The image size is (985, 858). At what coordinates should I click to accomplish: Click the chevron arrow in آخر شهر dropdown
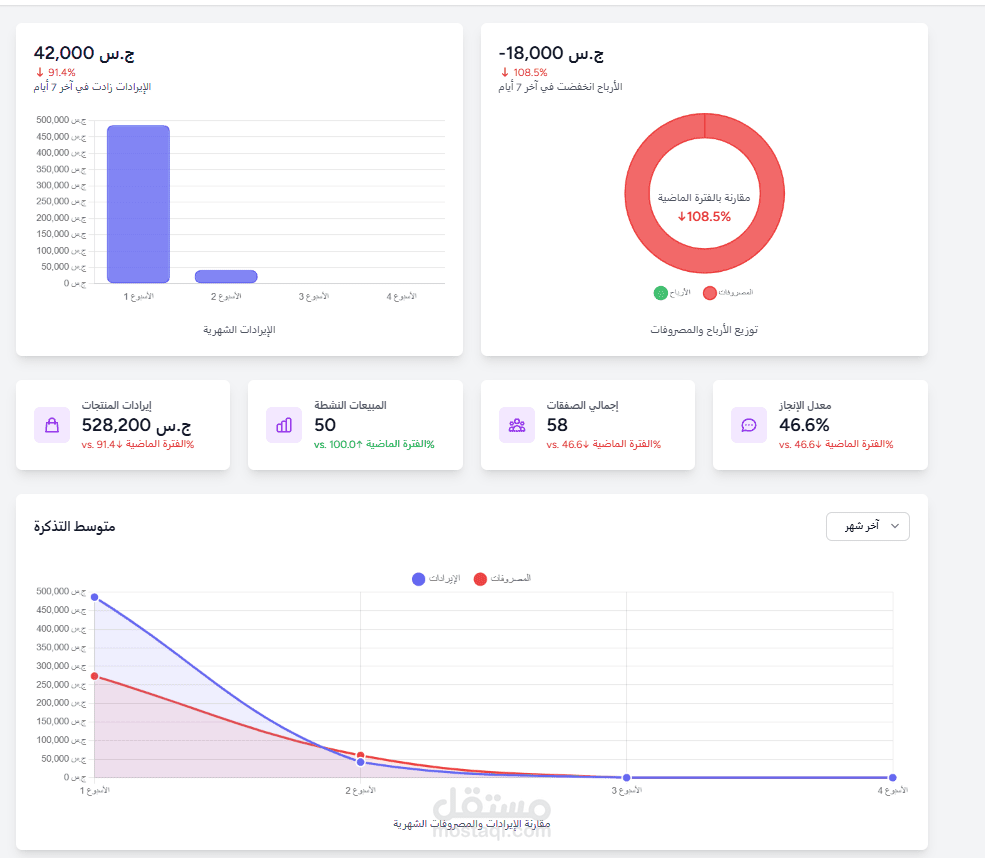895,526
